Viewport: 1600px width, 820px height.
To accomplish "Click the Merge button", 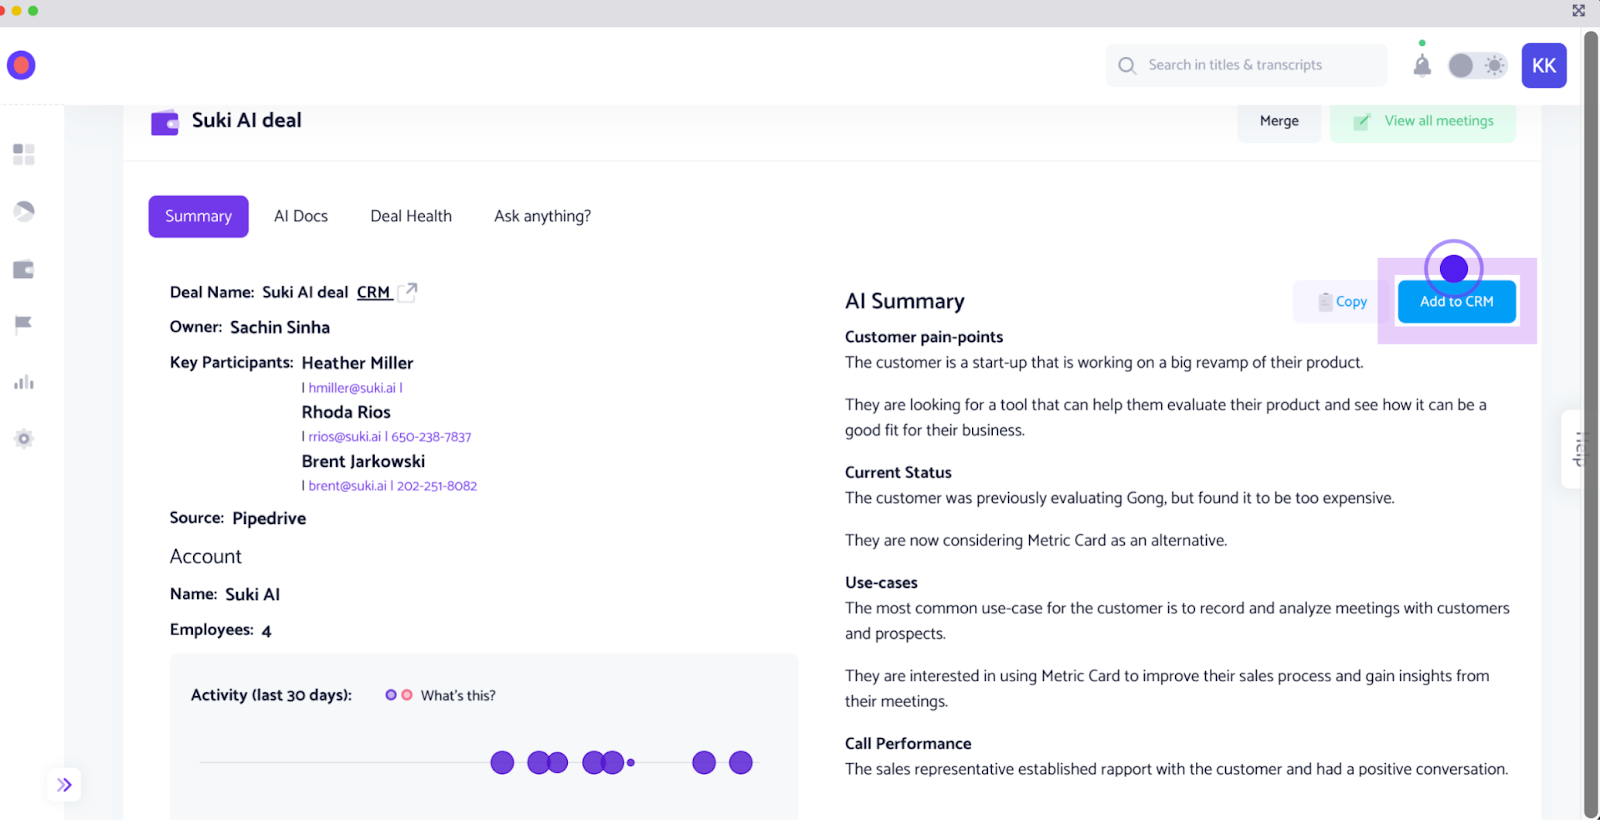I will pyautogui.click(x=1279, y=121).
